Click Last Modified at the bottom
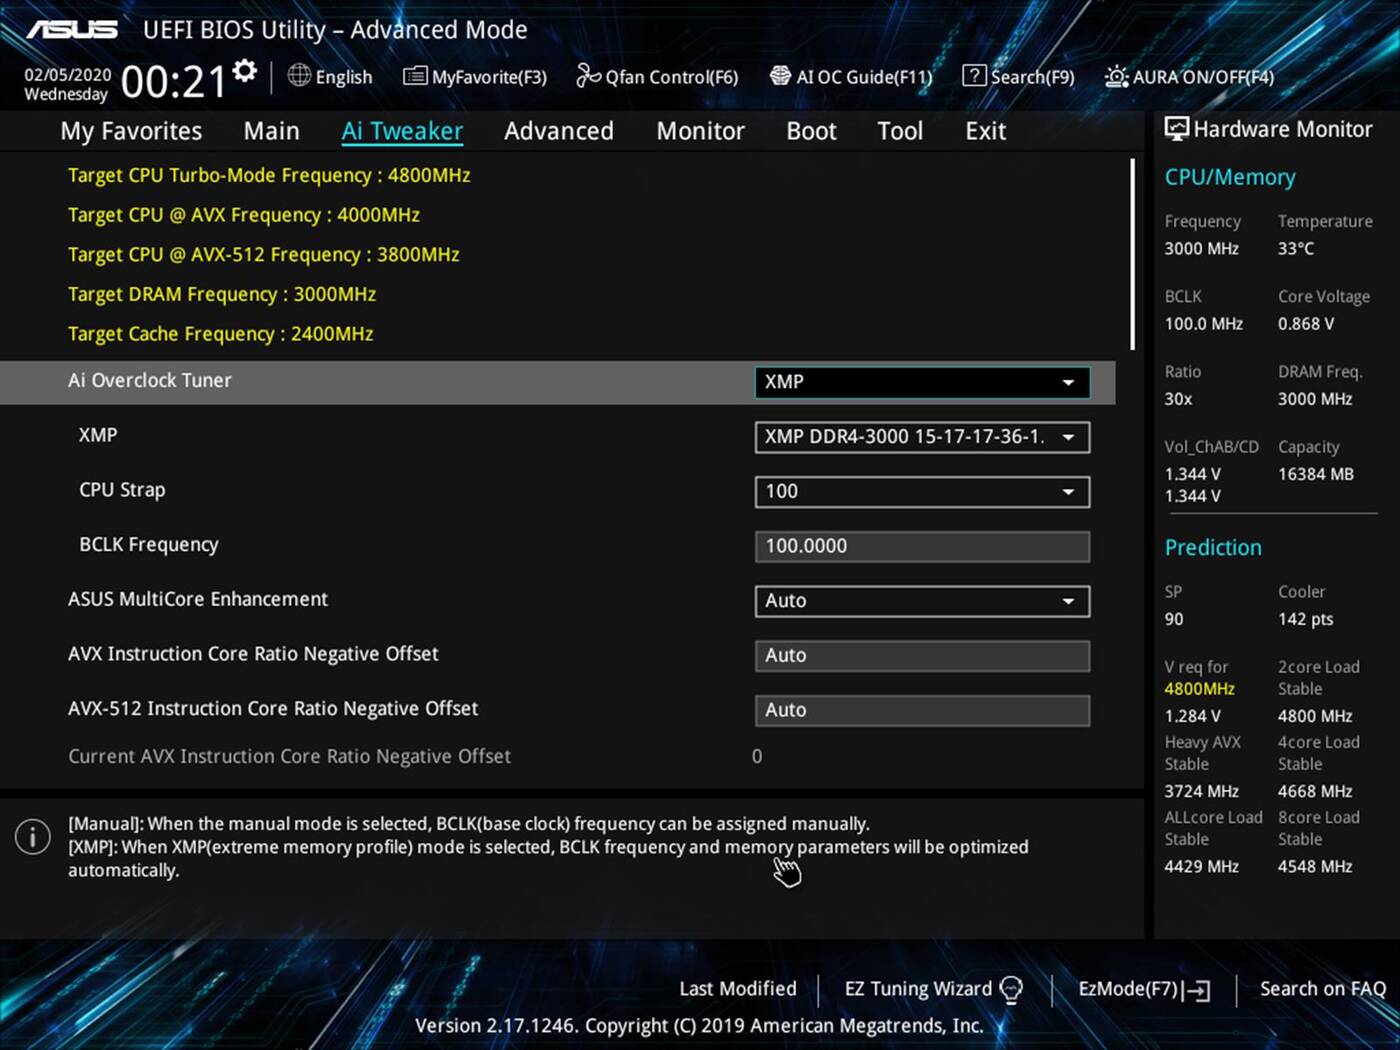This screenshot has height=1050, width=1400. [x=737, y=988]
